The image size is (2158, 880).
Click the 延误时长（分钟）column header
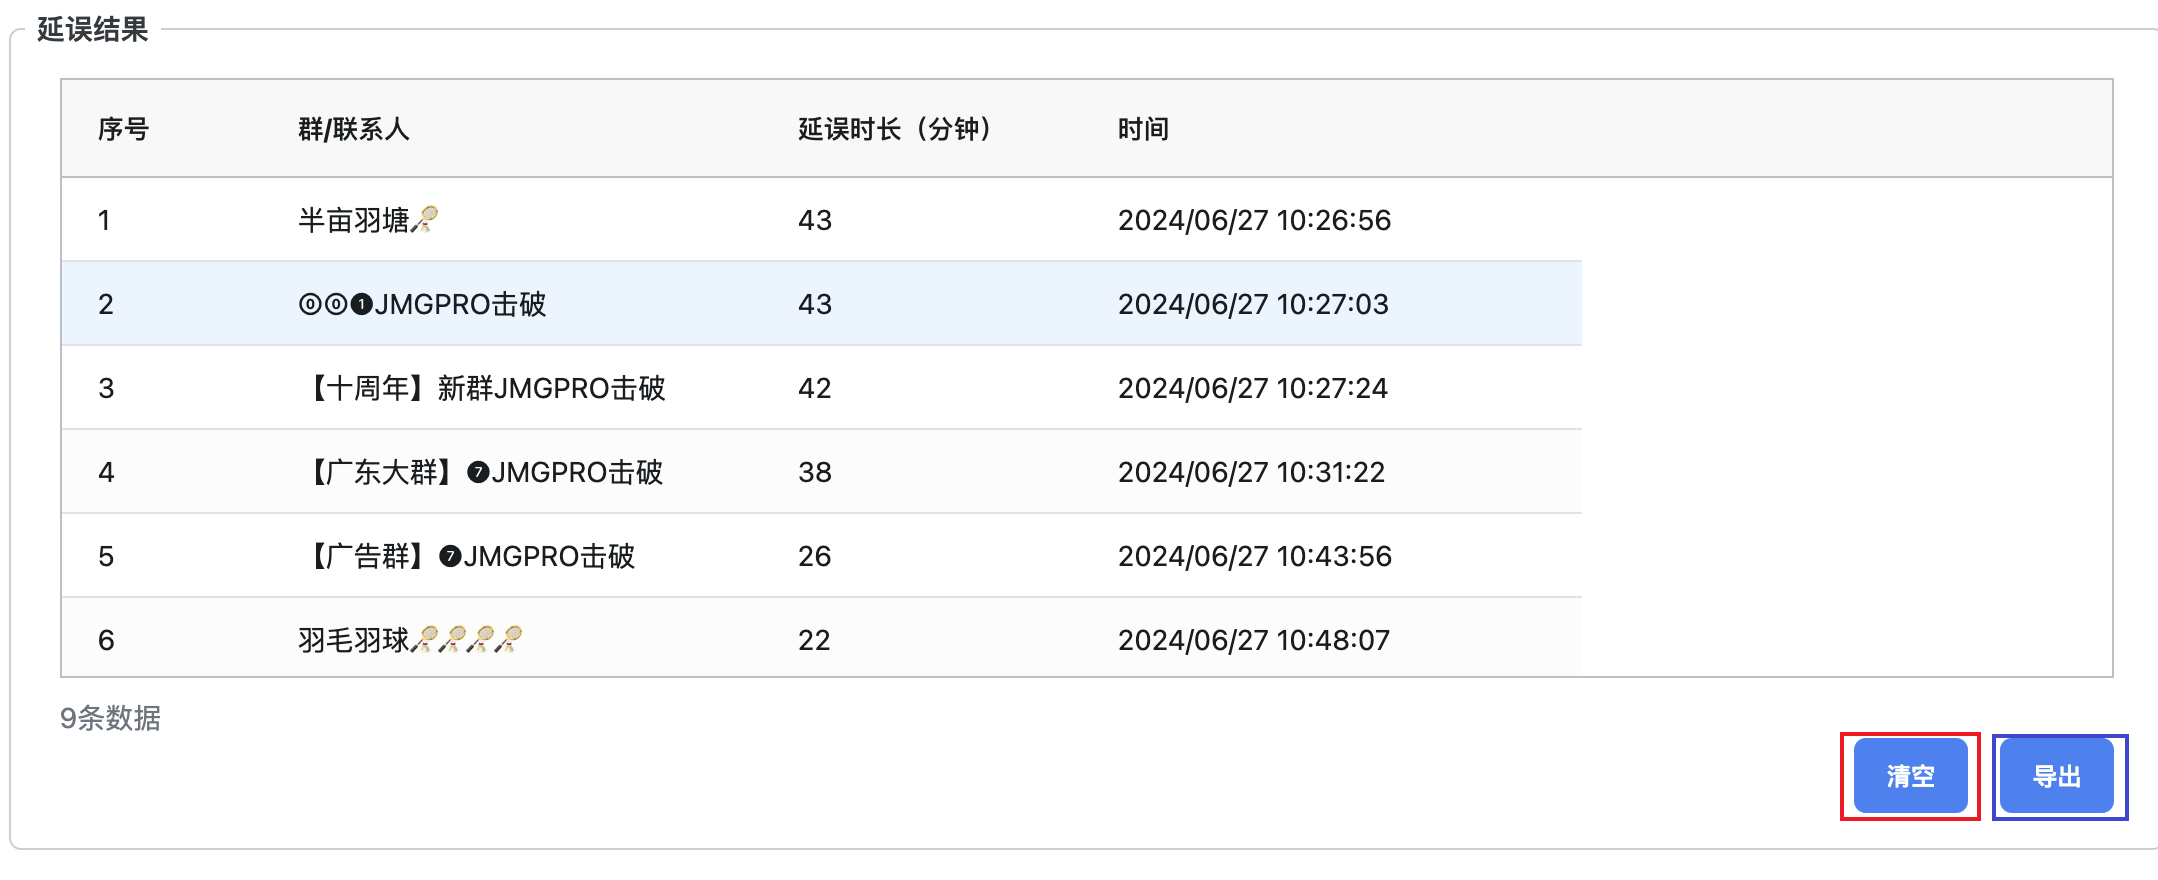tap(895, 129)
